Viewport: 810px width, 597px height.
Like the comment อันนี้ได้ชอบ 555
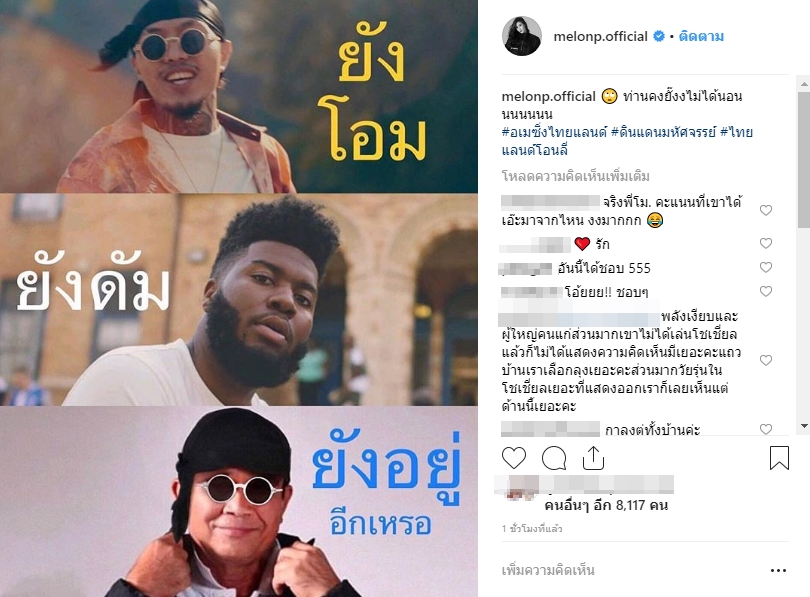pyautogui.click(x=766, y=267)
